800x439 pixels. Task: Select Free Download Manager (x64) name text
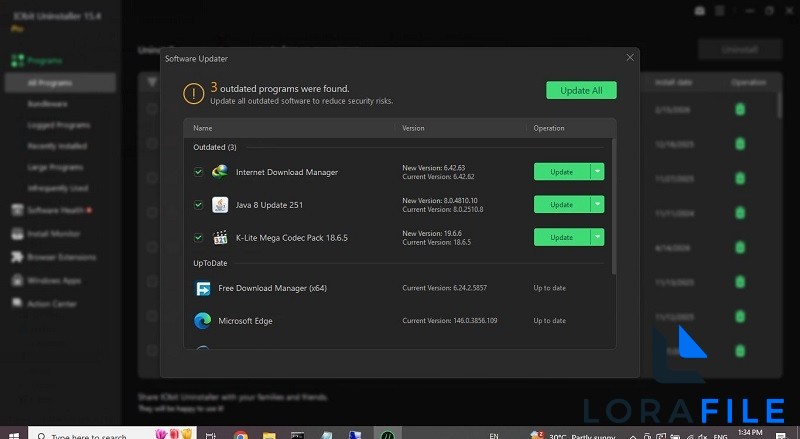pyautogui.click(x=272, y=288)
